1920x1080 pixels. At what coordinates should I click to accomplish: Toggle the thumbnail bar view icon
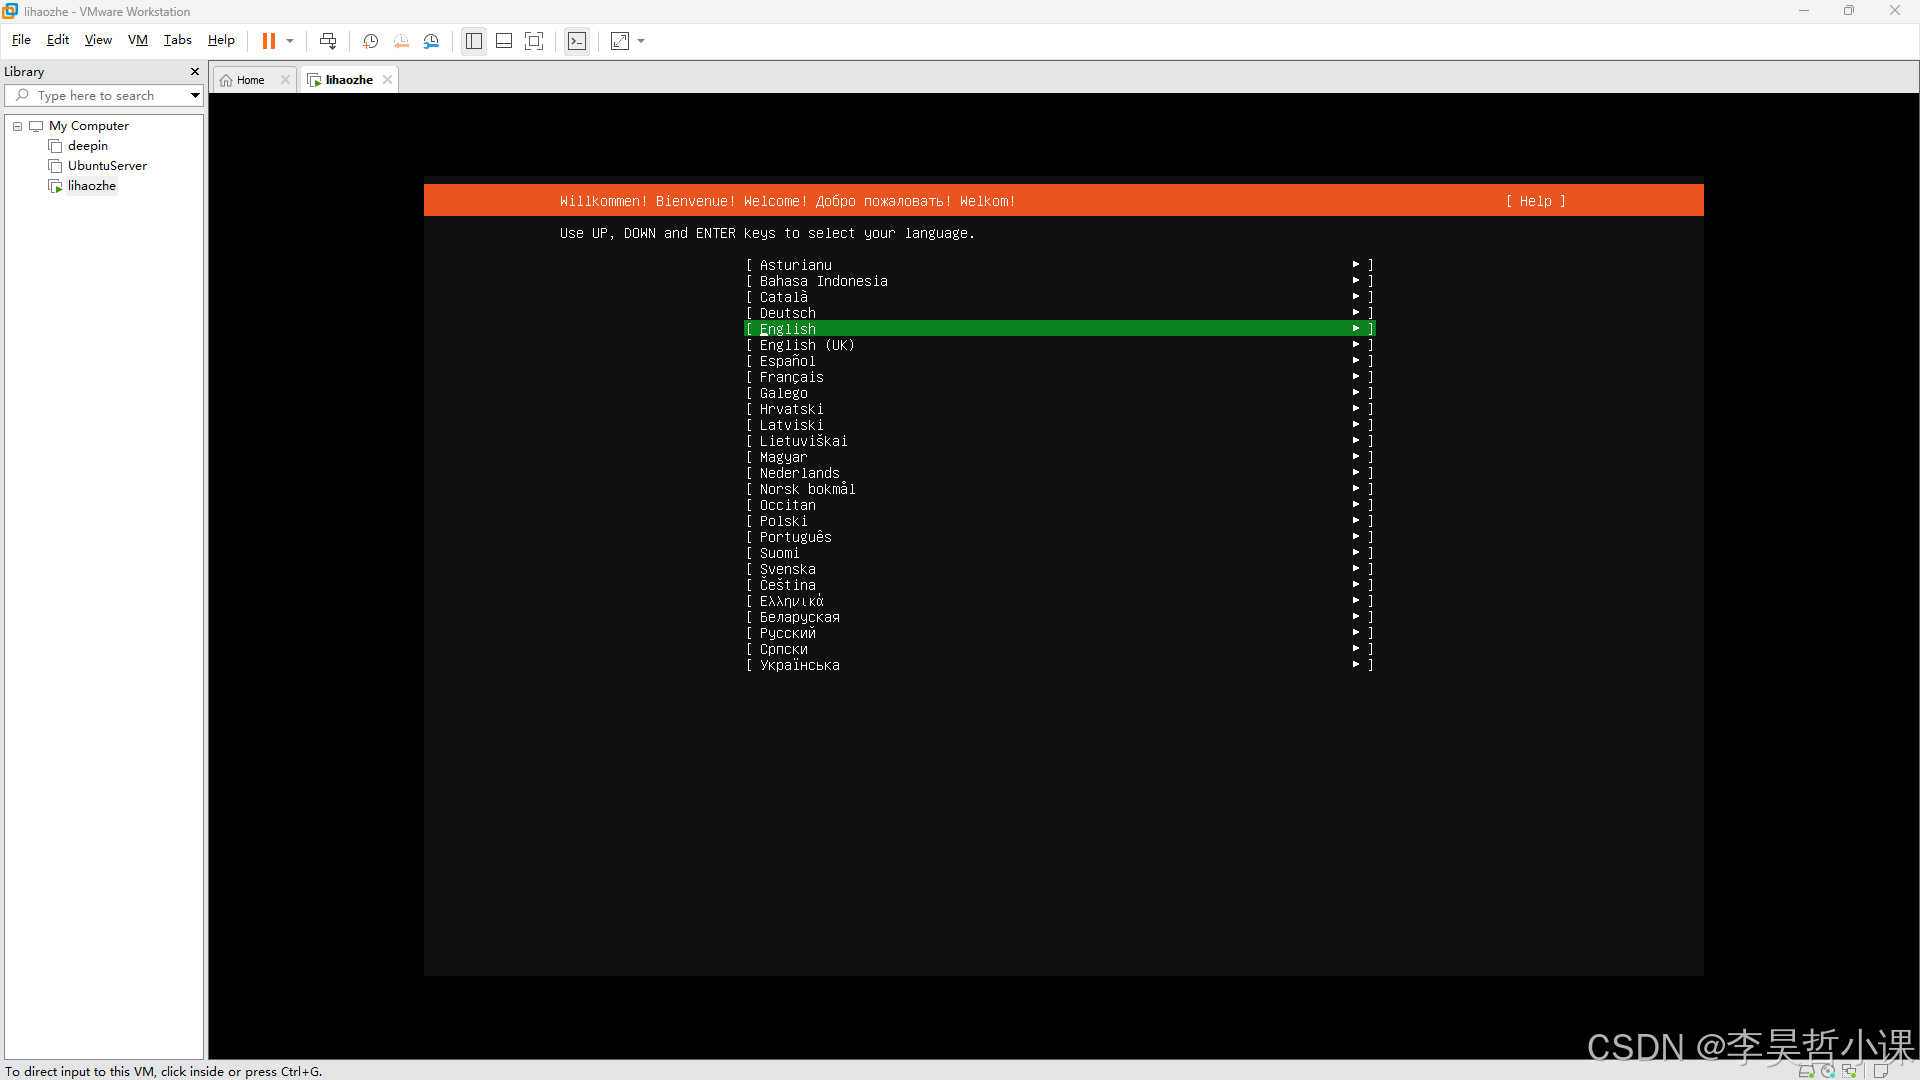(x=504, y=41)
